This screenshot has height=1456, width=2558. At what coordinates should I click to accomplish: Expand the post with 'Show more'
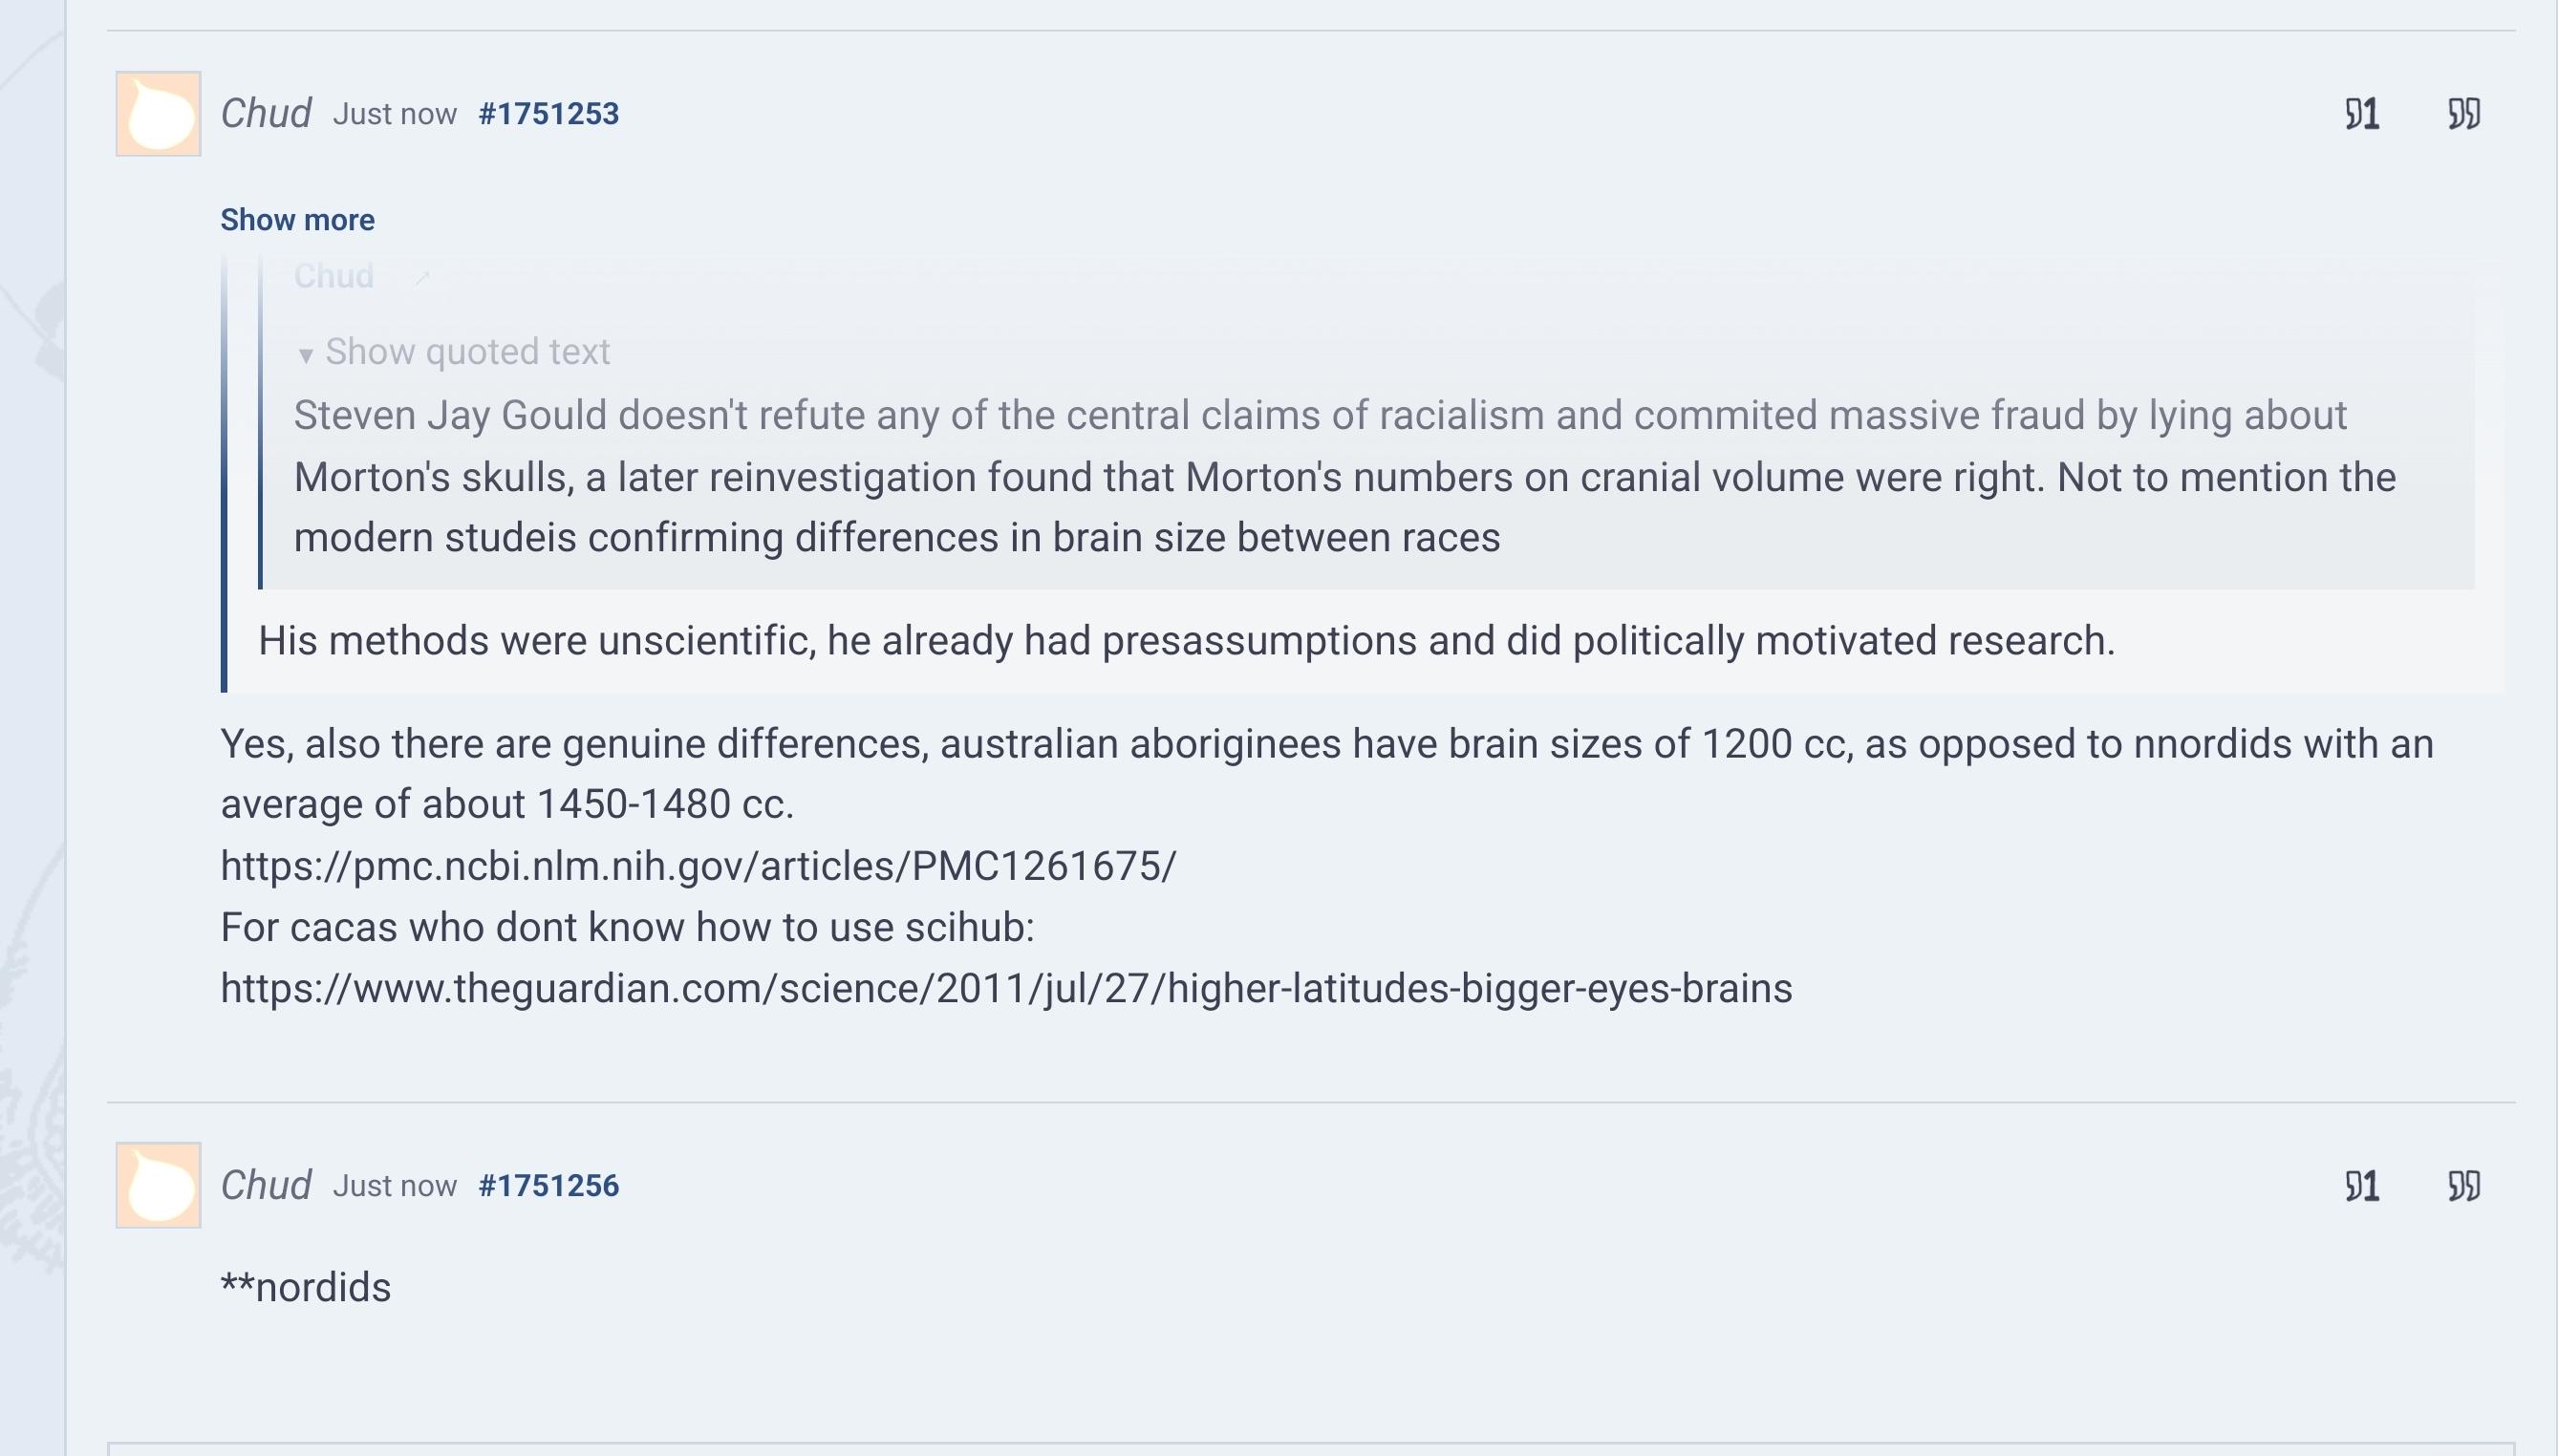coord(297,220)
